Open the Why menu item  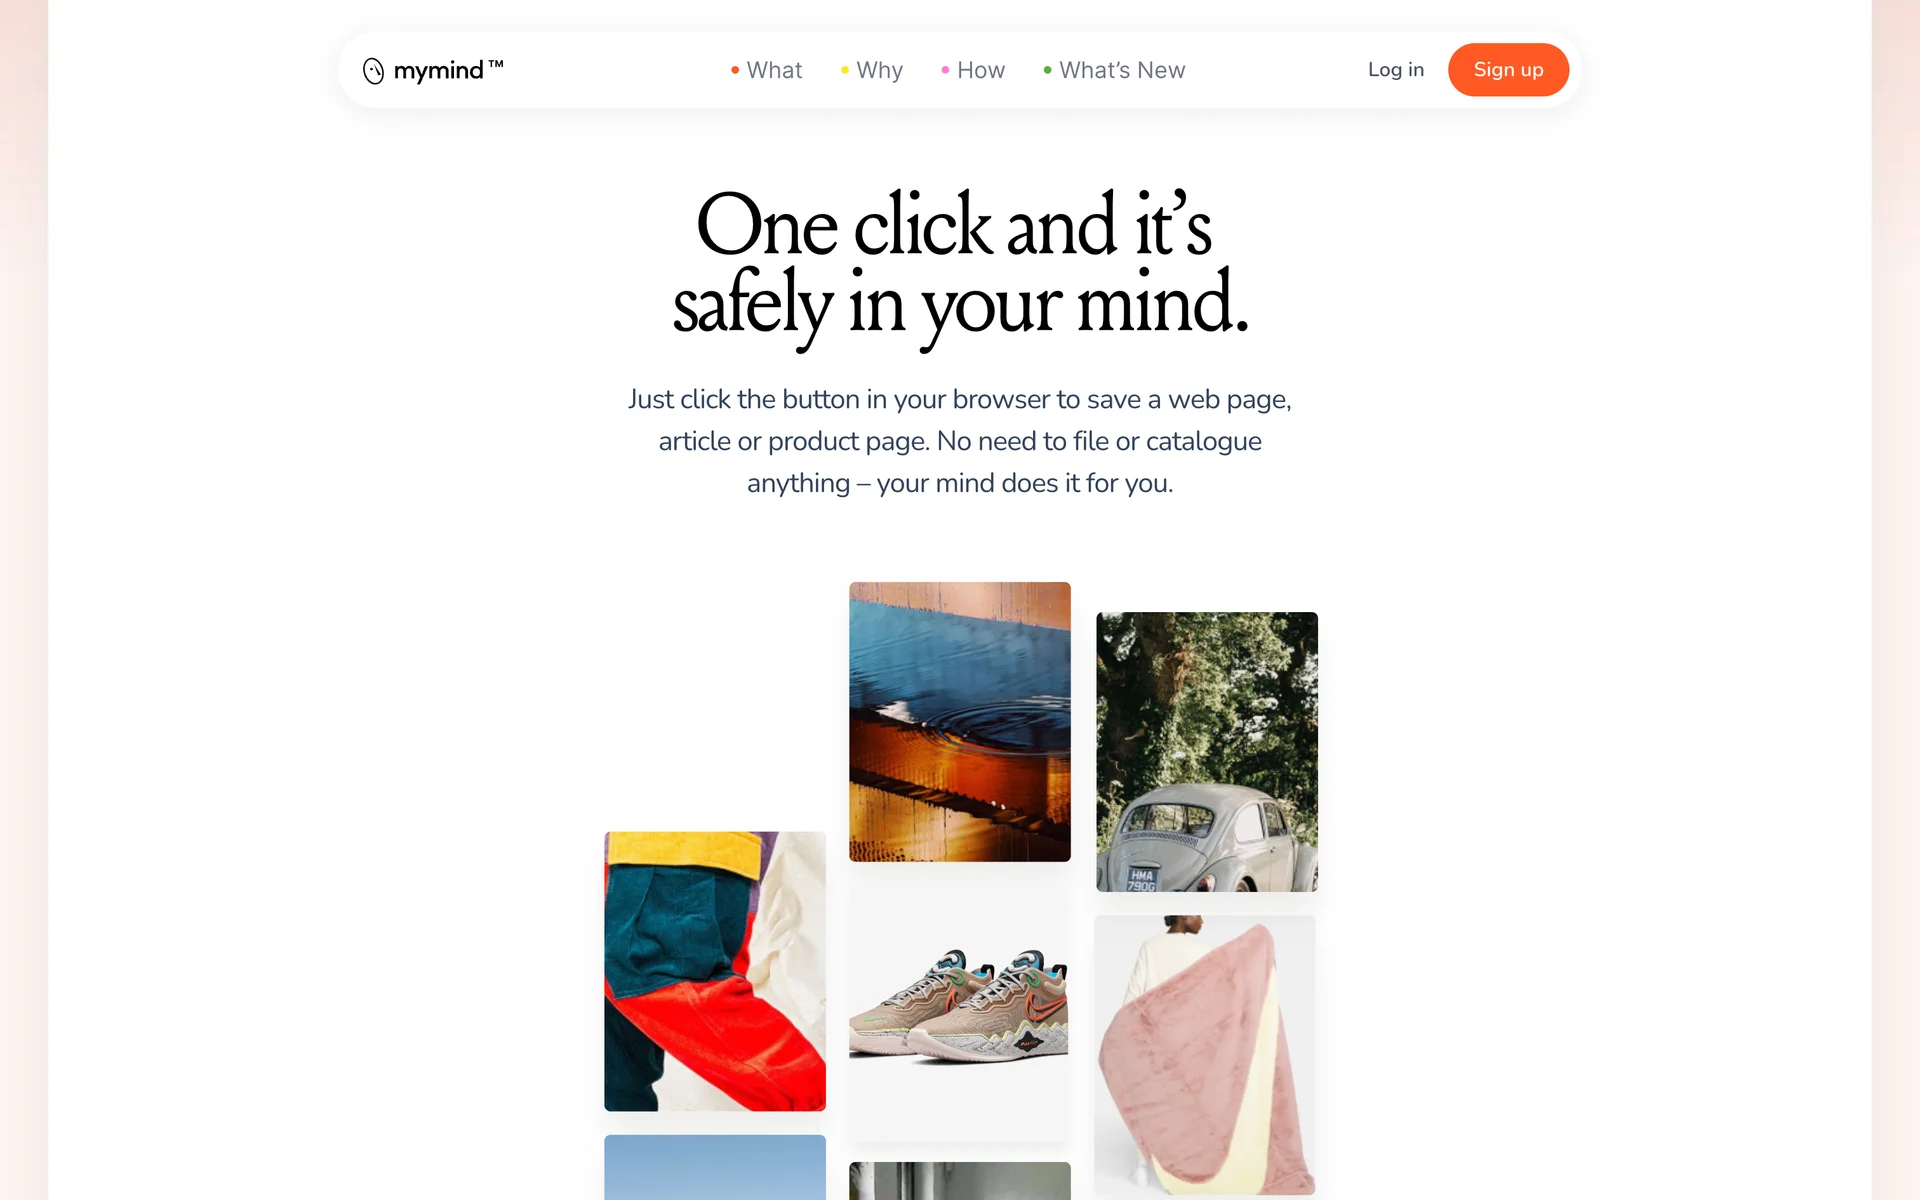pos(879,70)
